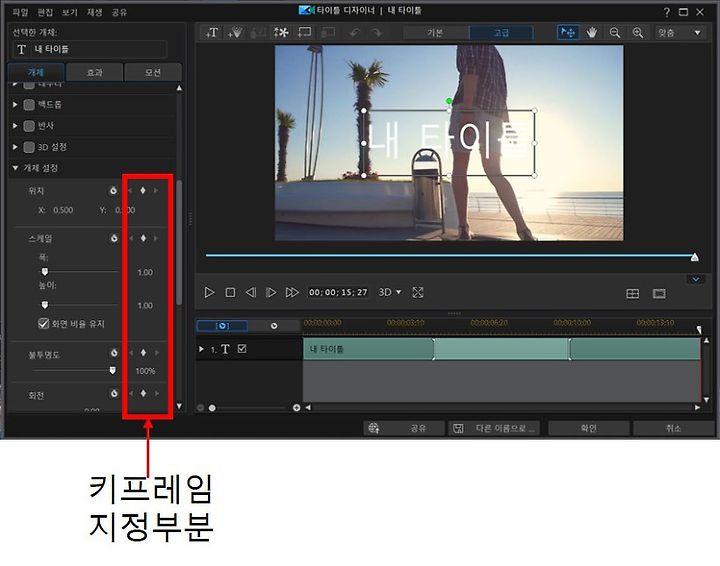Select the 모션 tab

pyautogui.click(x=153, y=72)
